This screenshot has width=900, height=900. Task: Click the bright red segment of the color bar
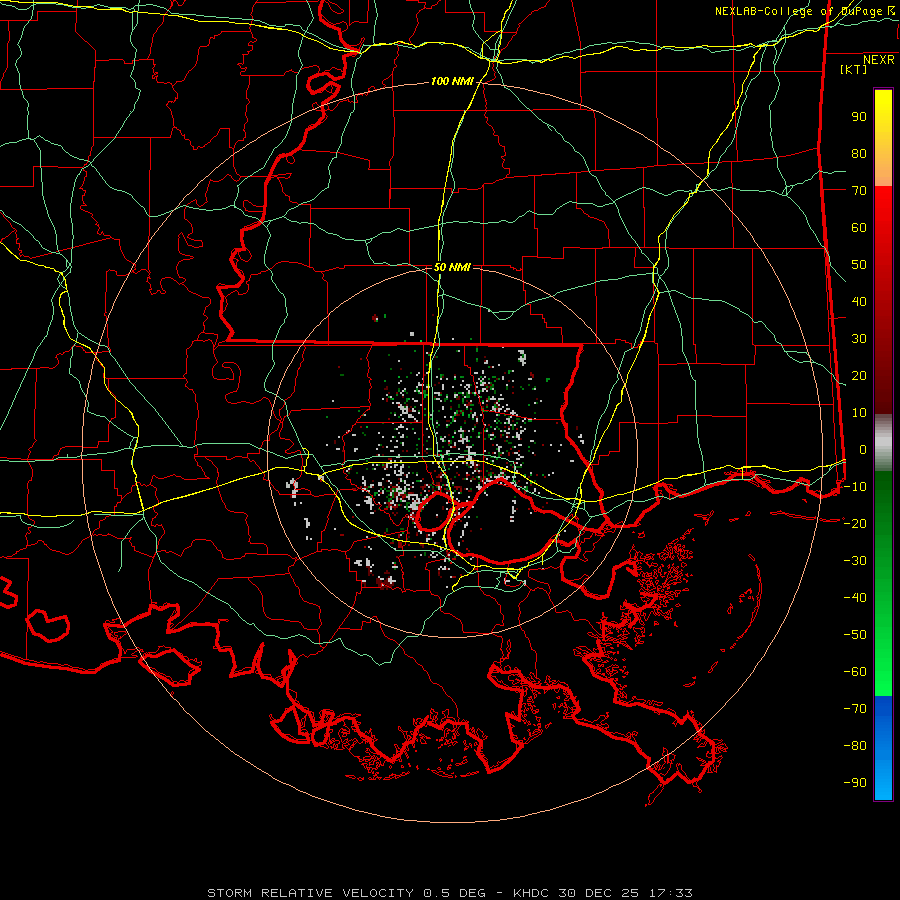point(883,300)
